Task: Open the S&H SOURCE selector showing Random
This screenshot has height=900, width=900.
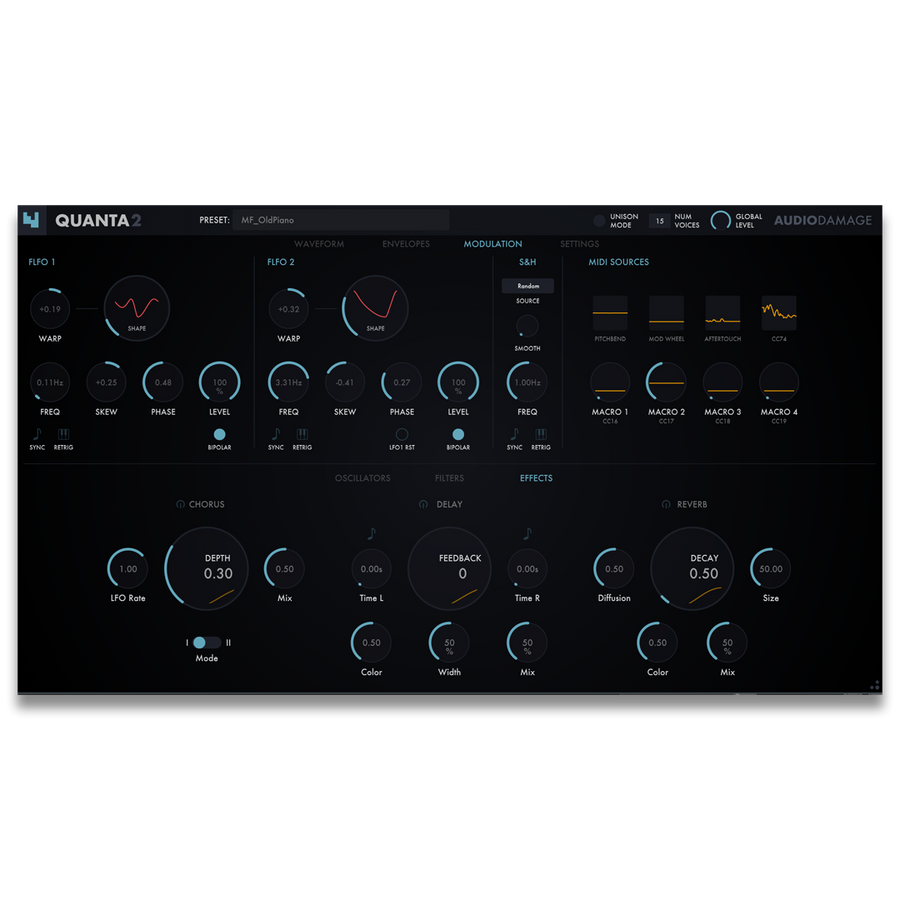Action: (528, 285)
